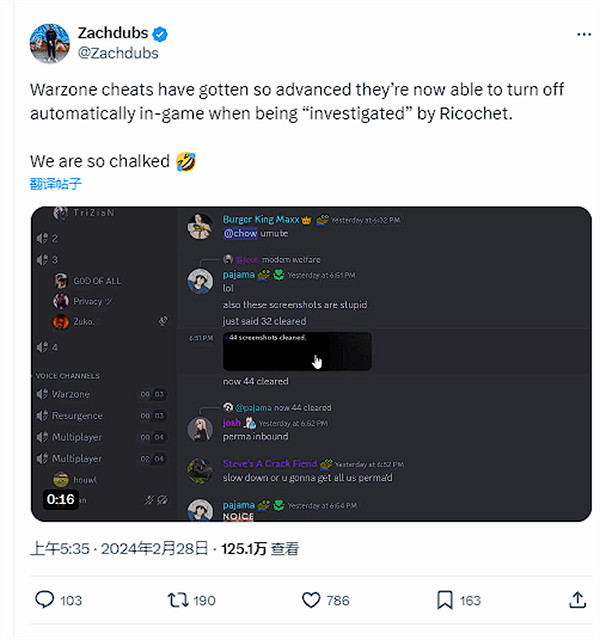Click the blue verified badge
This screenshot has height=640, width=600.
click(x=160, y=34)
